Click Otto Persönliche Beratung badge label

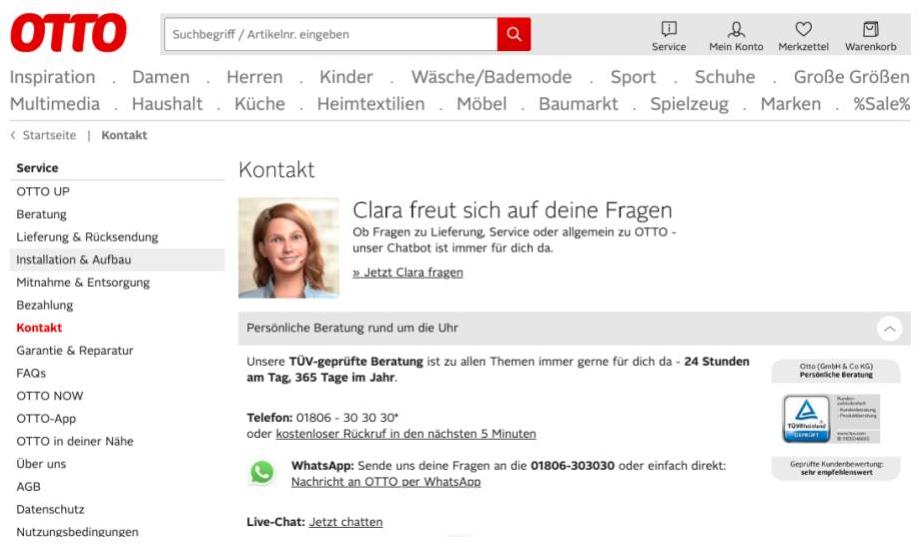tap(836, 370)
